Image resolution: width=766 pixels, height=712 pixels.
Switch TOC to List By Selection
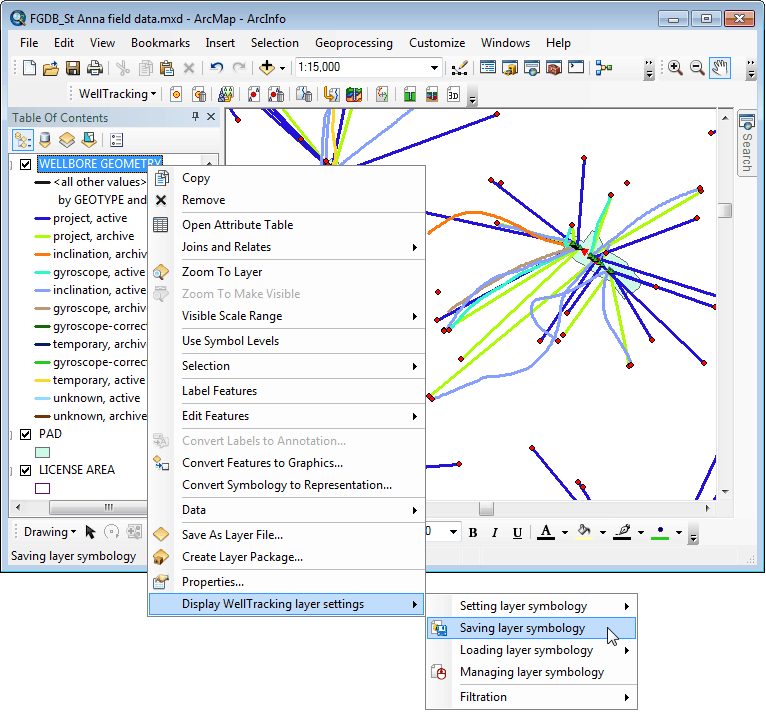[x=89, y=140]
